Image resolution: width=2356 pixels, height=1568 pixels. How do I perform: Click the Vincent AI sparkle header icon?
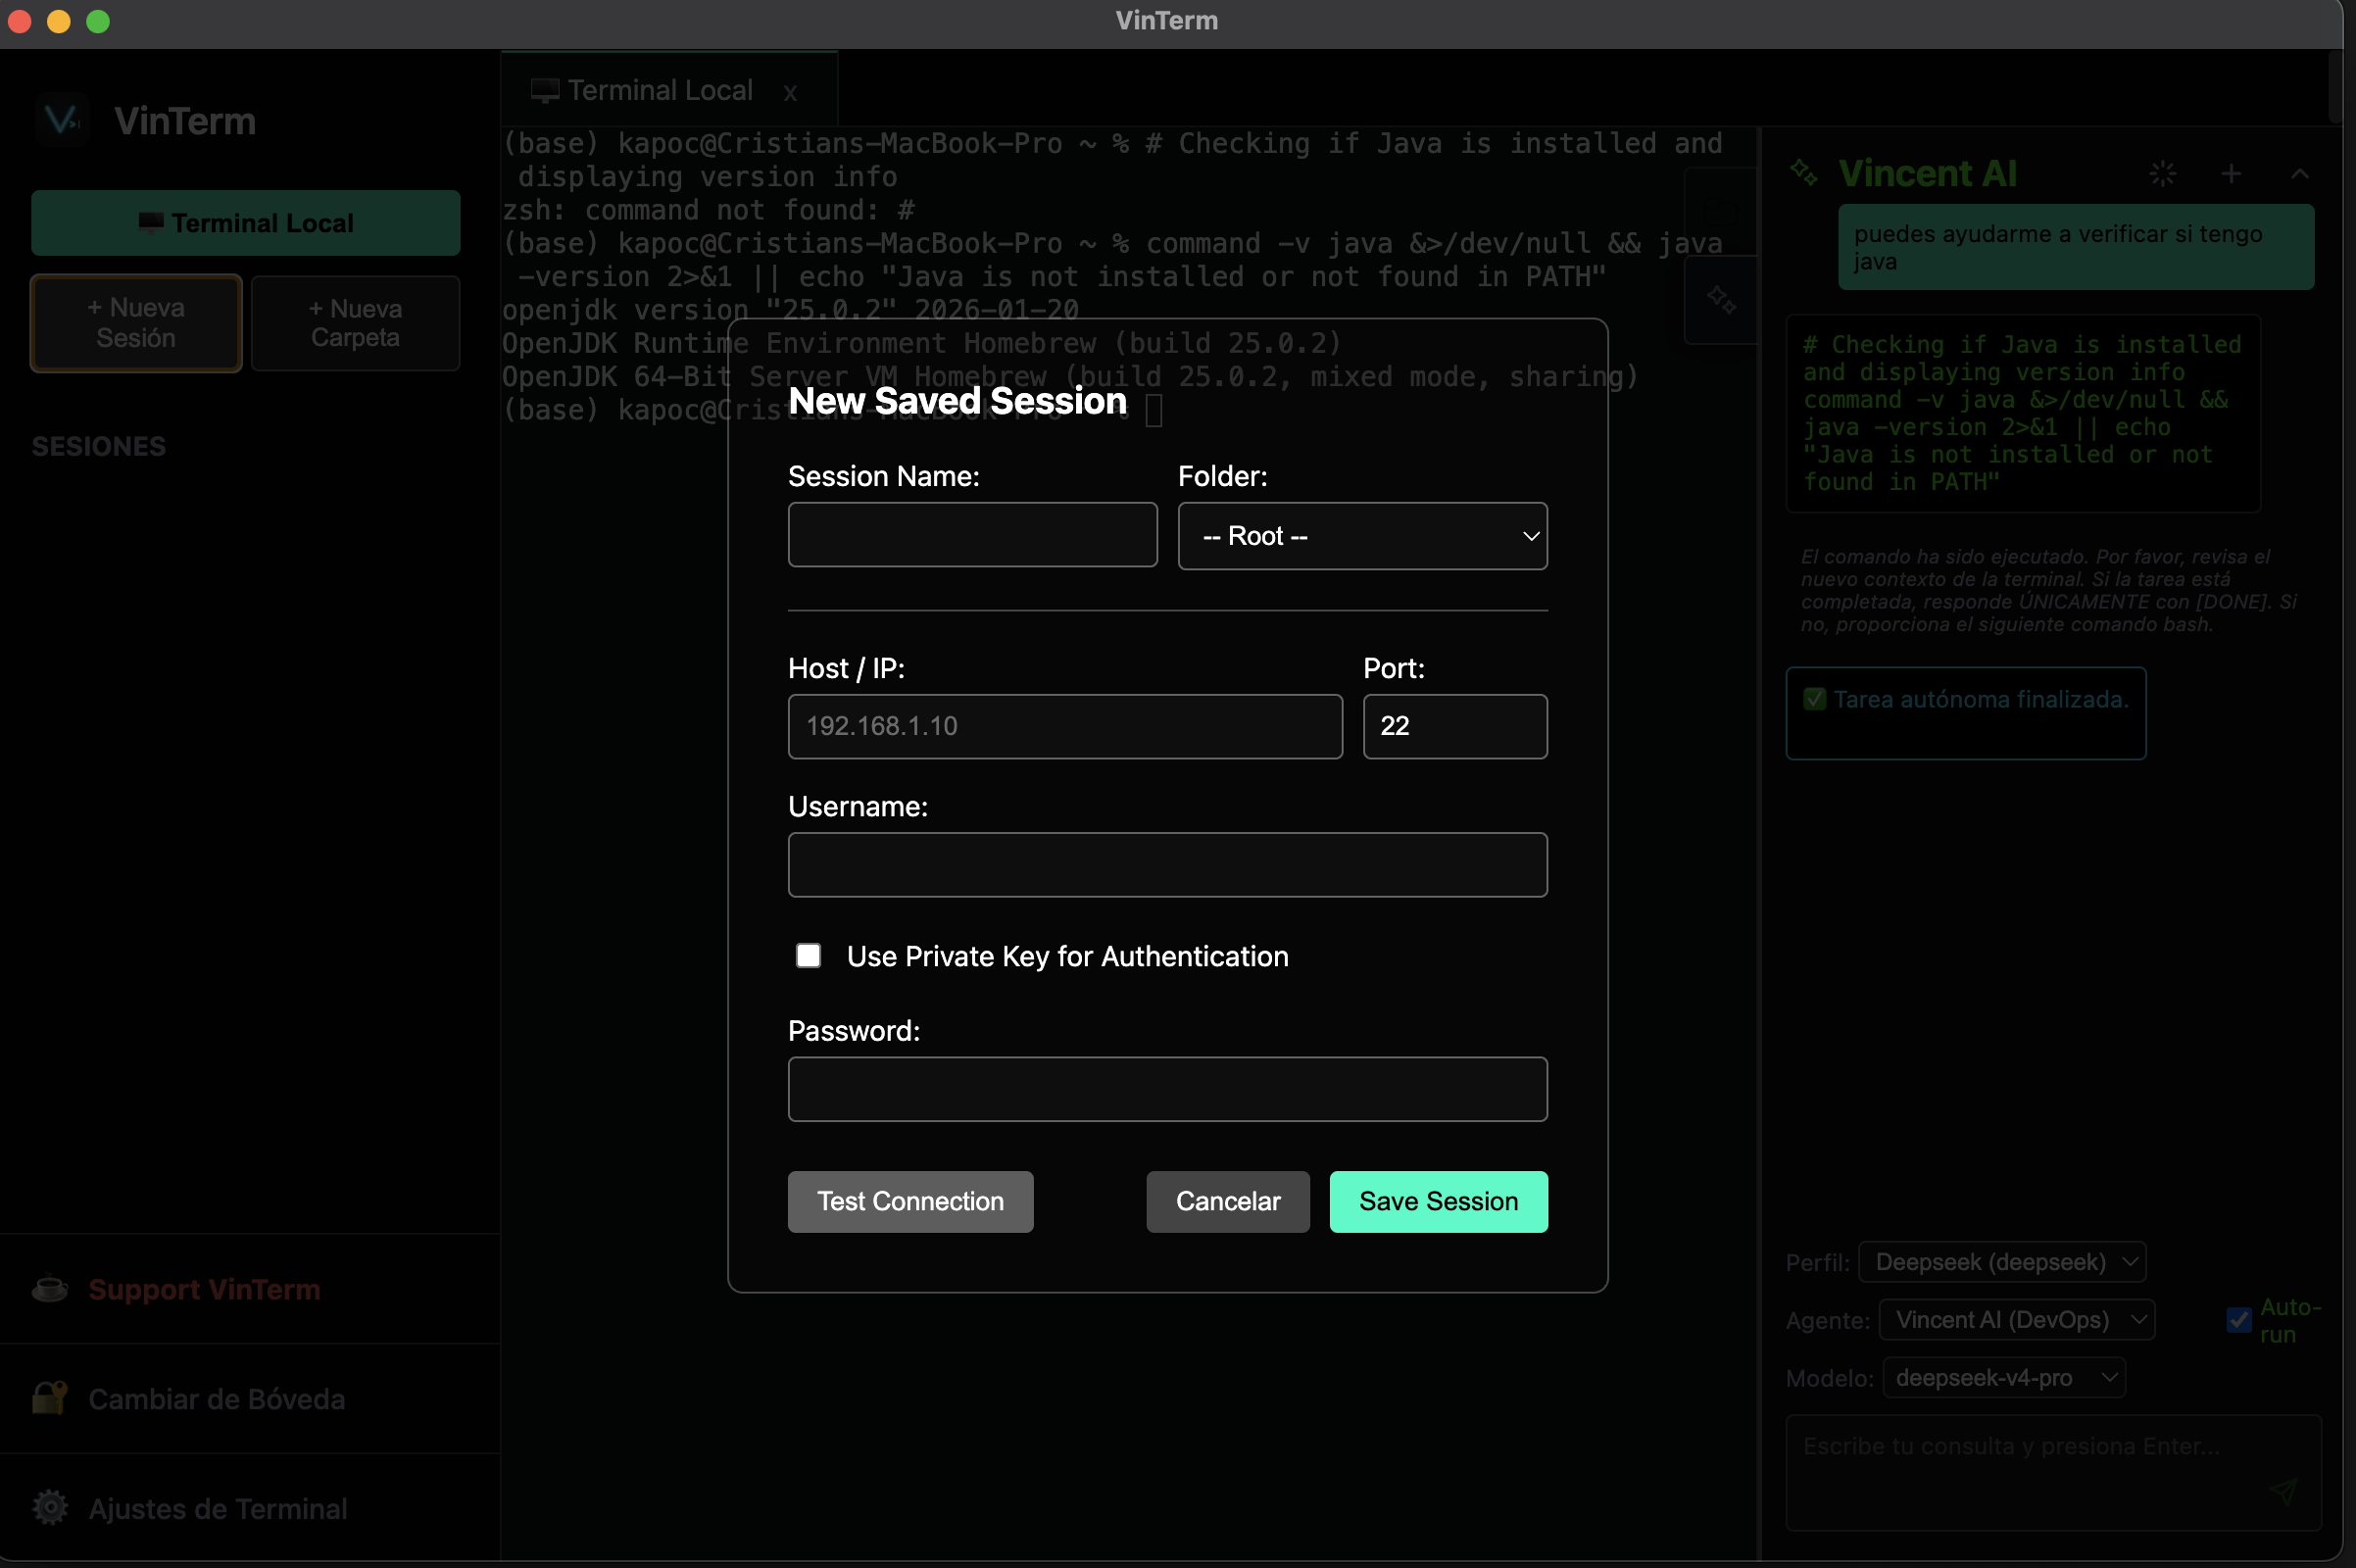pos(1804,173)
